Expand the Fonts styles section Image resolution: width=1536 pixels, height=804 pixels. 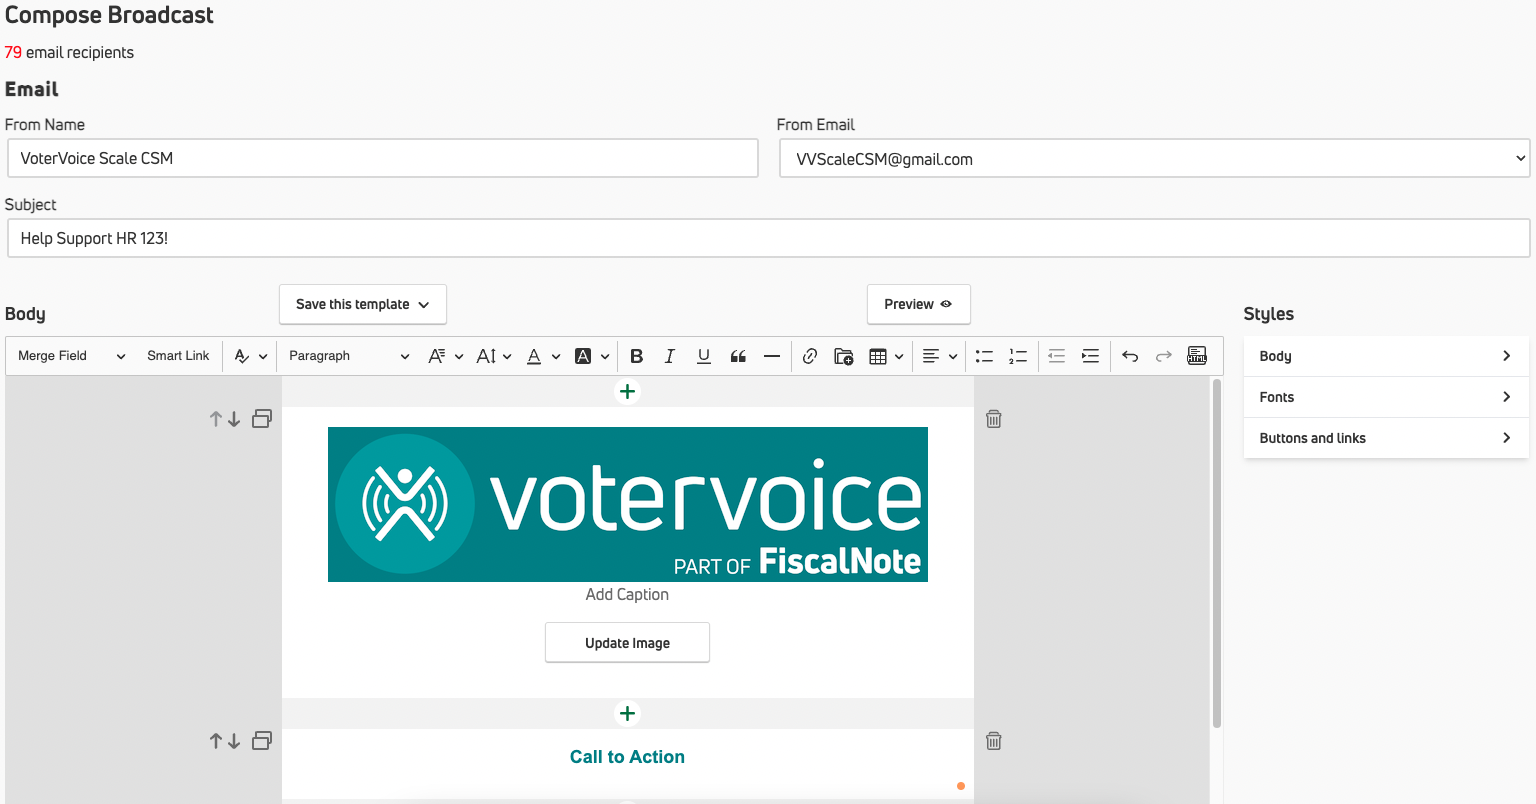pyautogui.click(x=1386, y=397)
